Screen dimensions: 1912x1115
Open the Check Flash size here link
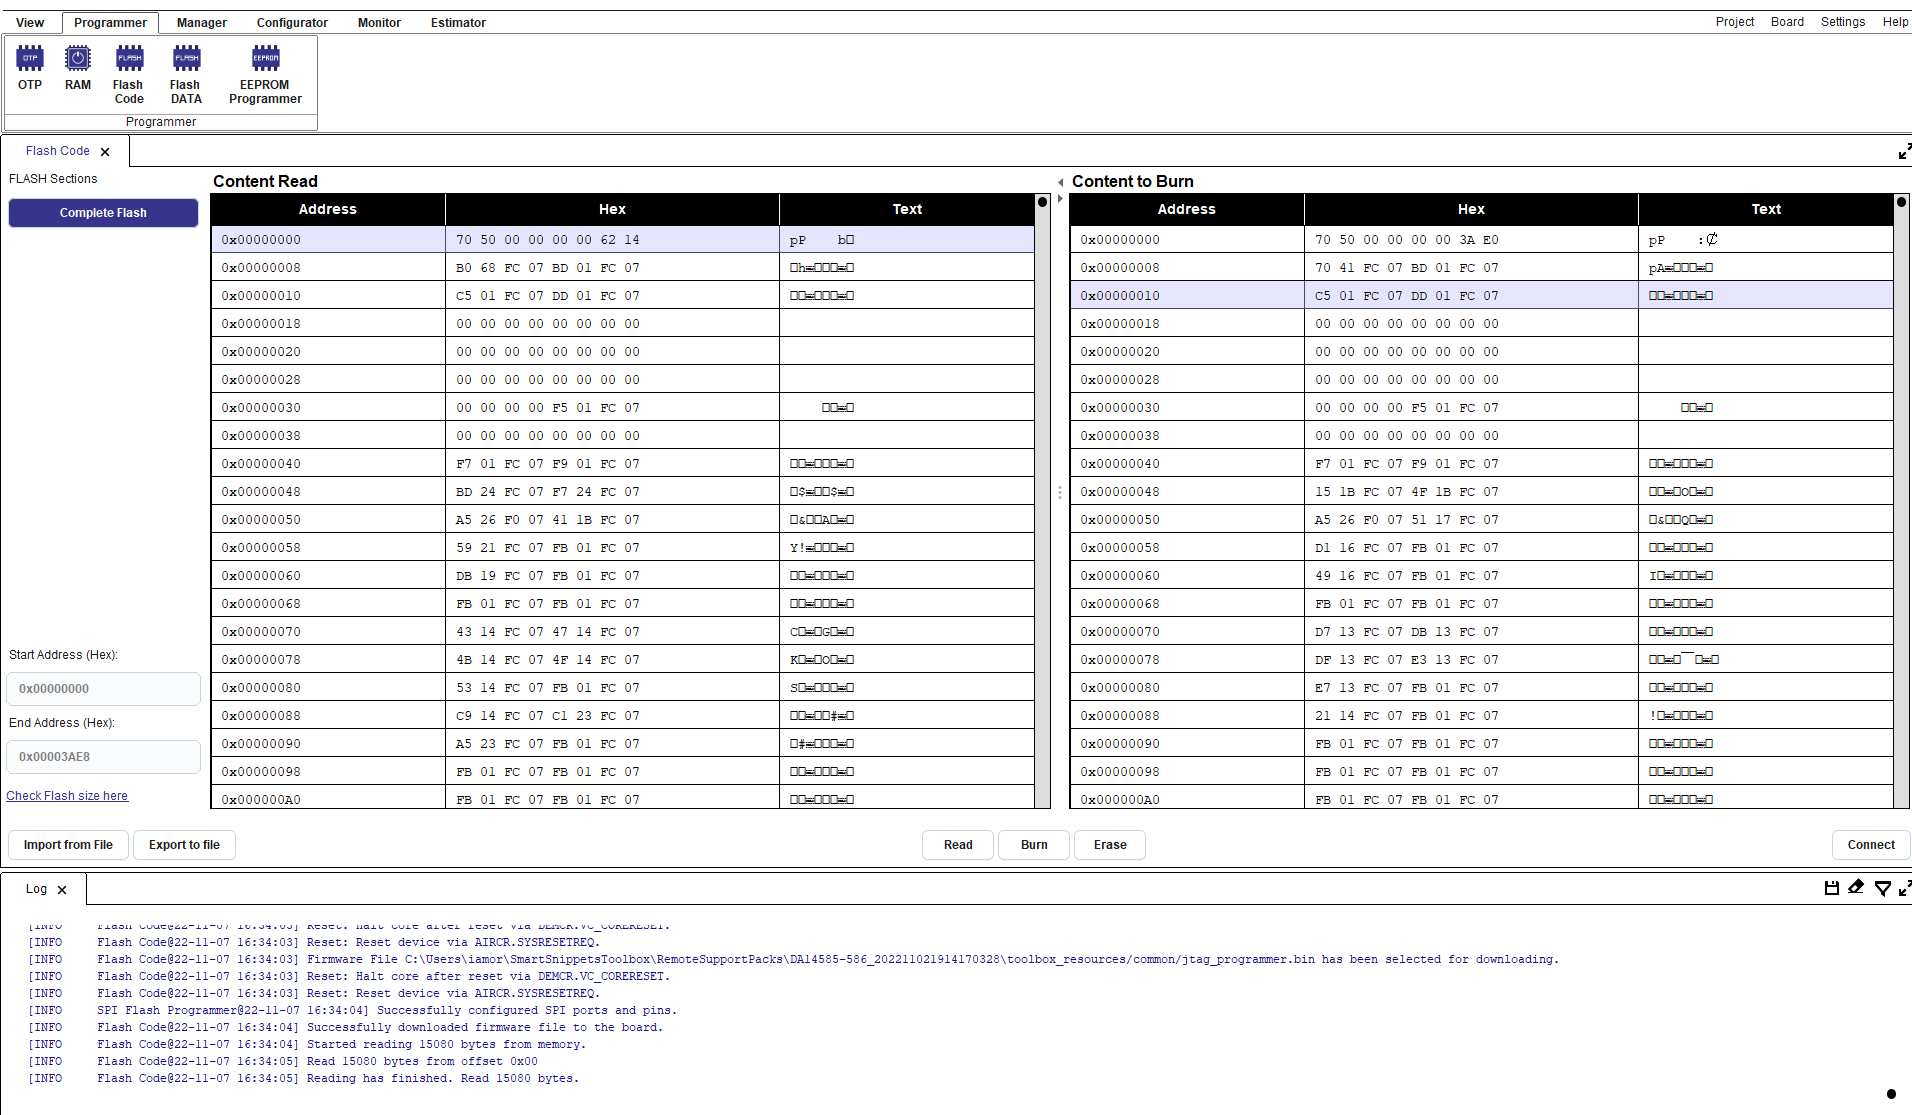(x=67, y=796)
